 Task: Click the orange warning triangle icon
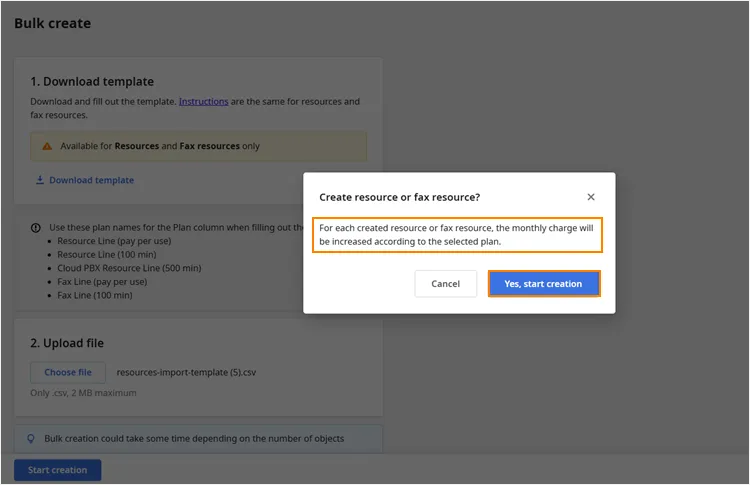click(x=47, y=146)
